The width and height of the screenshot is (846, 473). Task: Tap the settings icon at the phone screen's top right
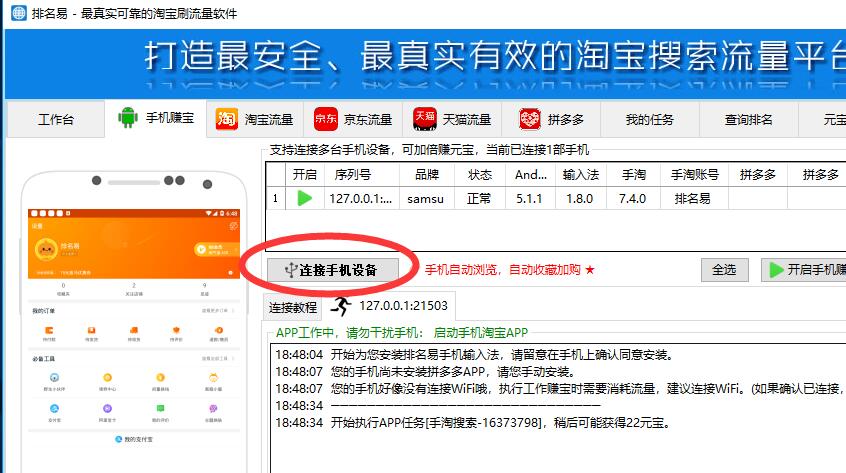pyautogui.click(x=233, y=226)
